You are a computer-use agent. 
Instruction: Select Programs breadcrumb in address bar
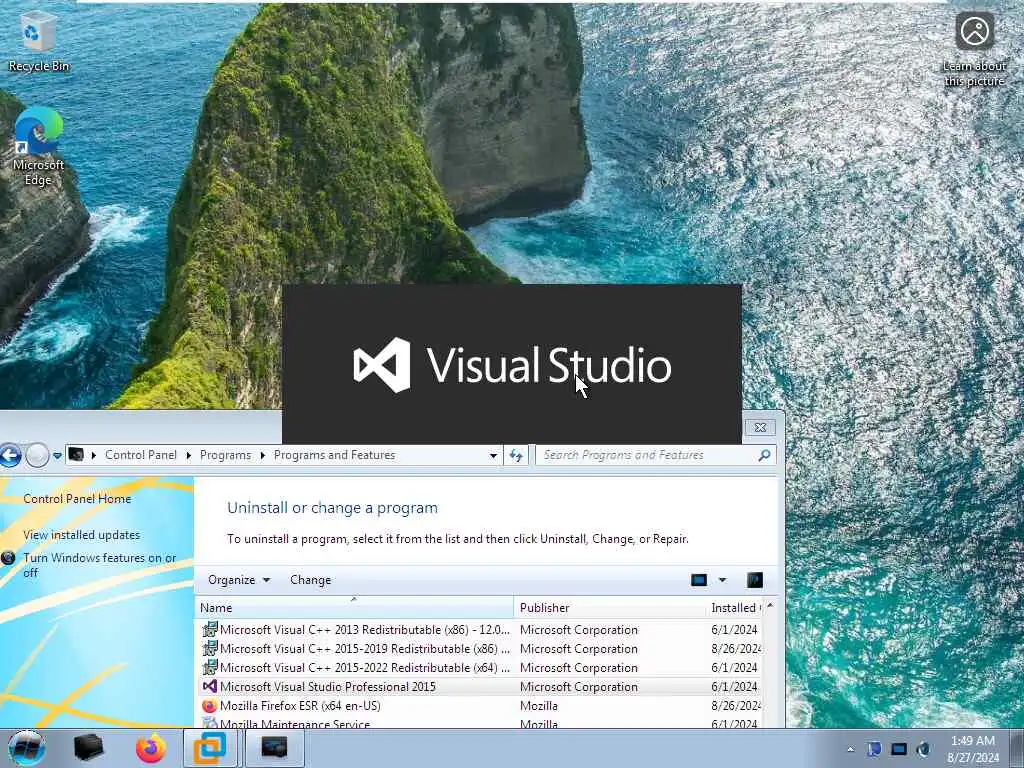coord(225,455)
